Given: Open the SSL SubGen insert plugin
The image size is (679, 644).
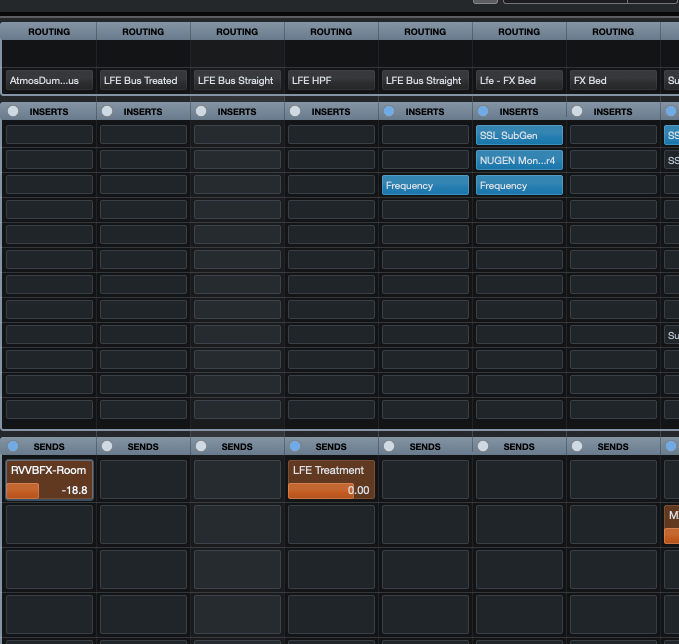Looking at the screenshot, I should 519,135.
